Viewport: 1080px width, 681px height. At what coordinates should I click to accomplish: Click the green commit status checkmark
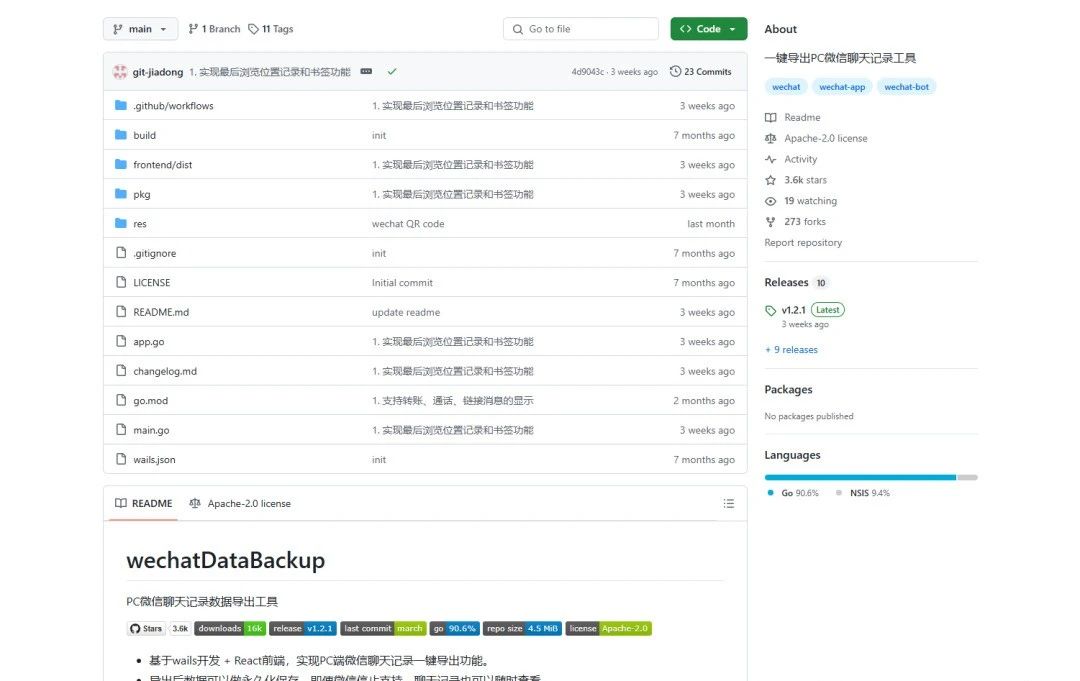click(x=392, y=72)
